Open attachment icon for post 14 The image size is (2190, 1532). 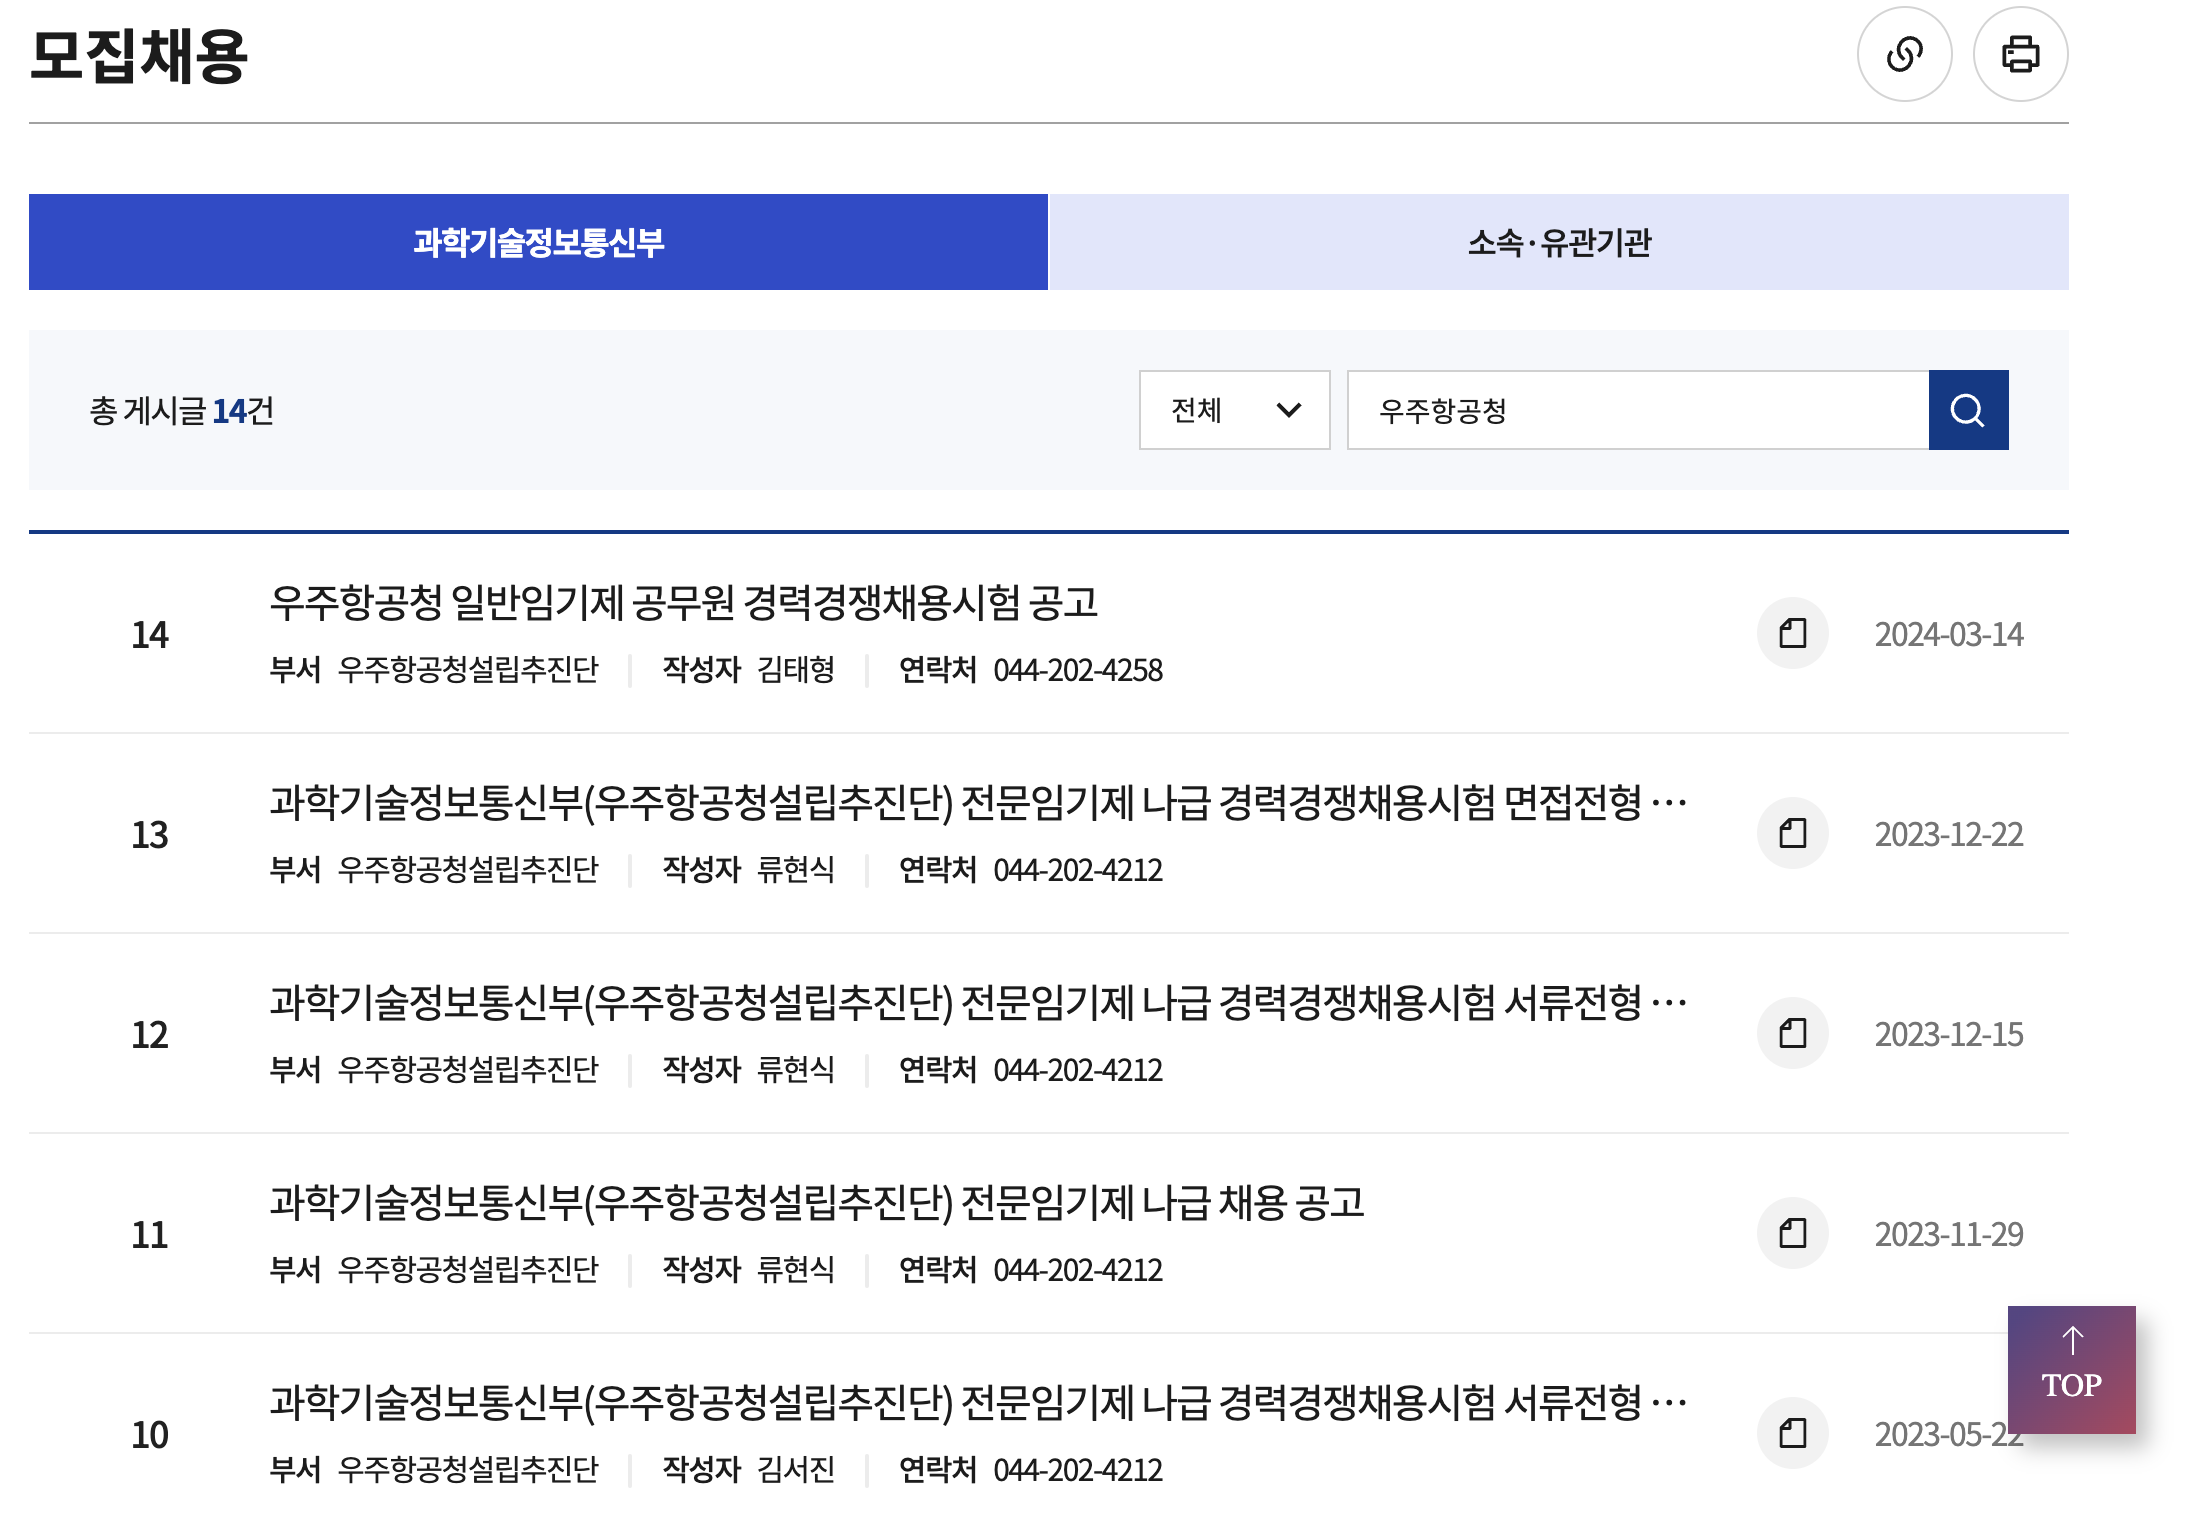(1792, 633)
